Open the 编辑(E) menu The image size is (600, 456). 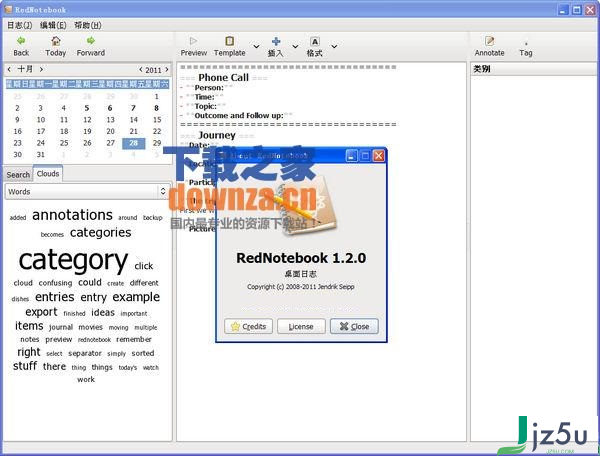pyautogui.click(x=53, y=25)
